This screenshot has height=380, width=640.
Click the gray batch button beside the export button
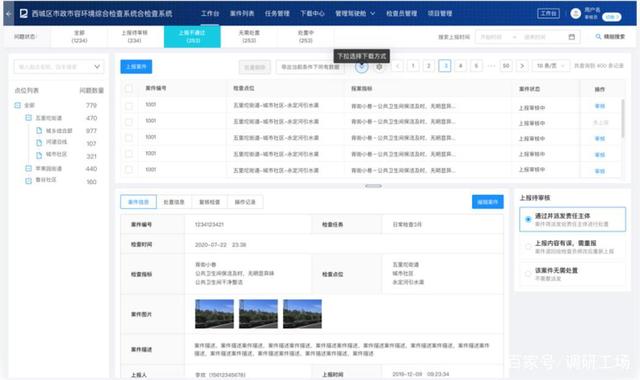[x=255, y=67]
